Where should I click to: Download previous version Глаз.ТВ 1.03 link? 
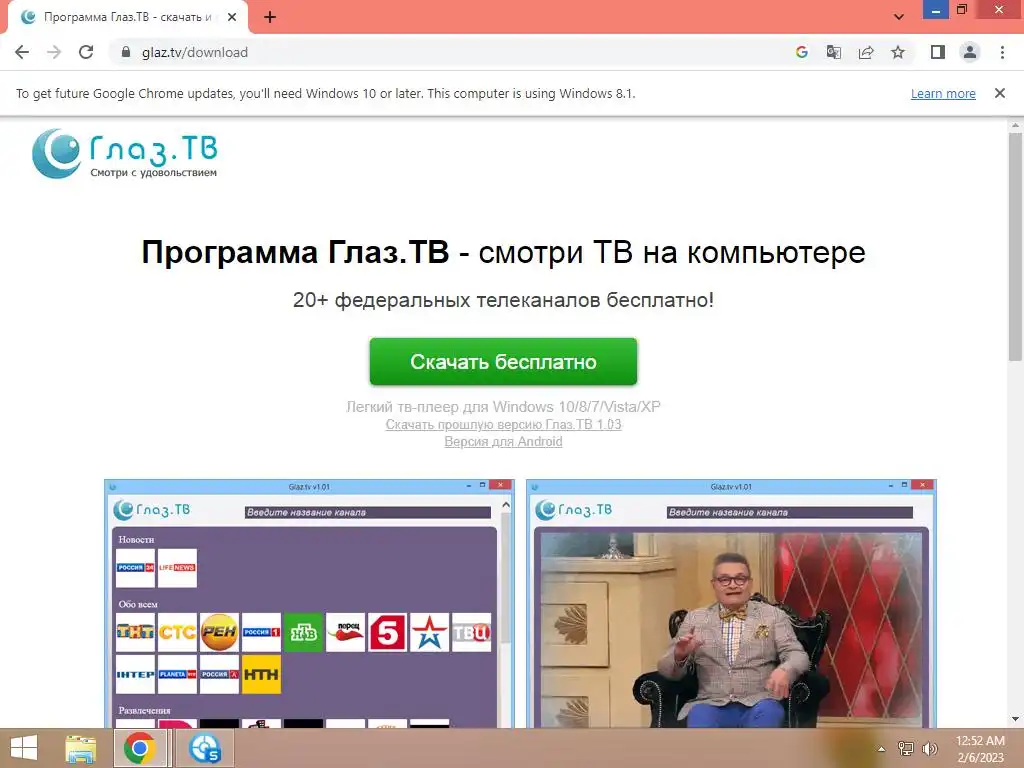pyautogui.click(x=503, y=424)
